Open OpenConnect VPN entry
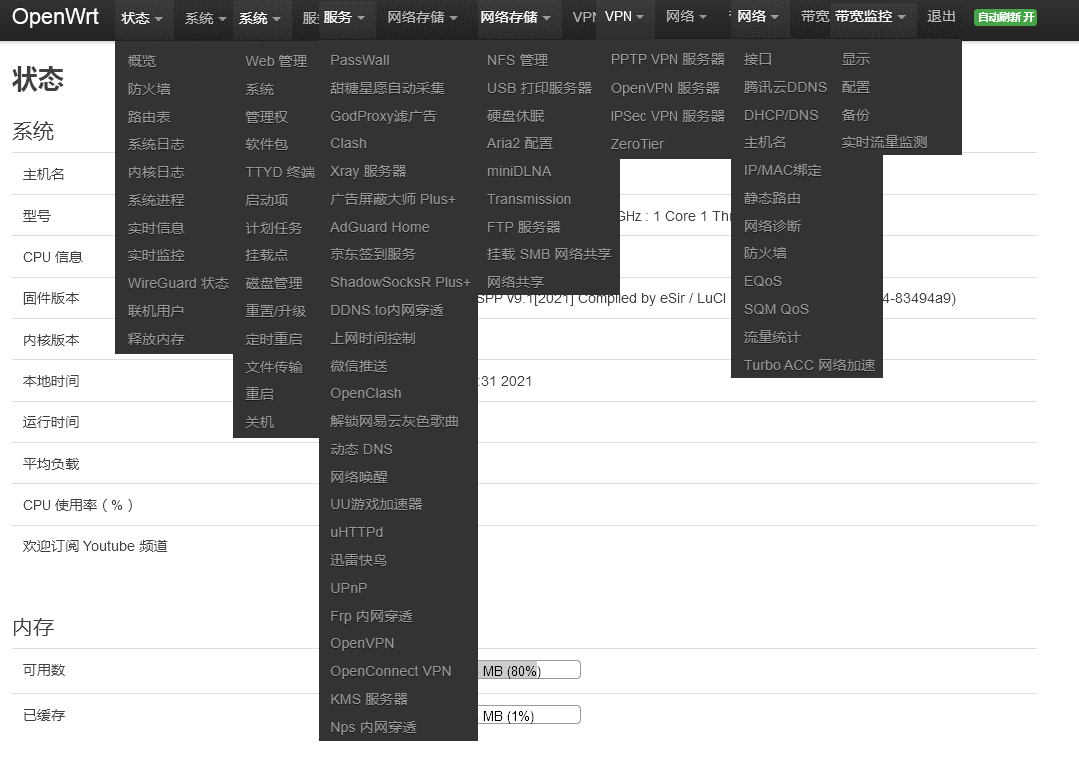Image resolution: width=1079 pixels, height=760 pixels. click(391, 671)
